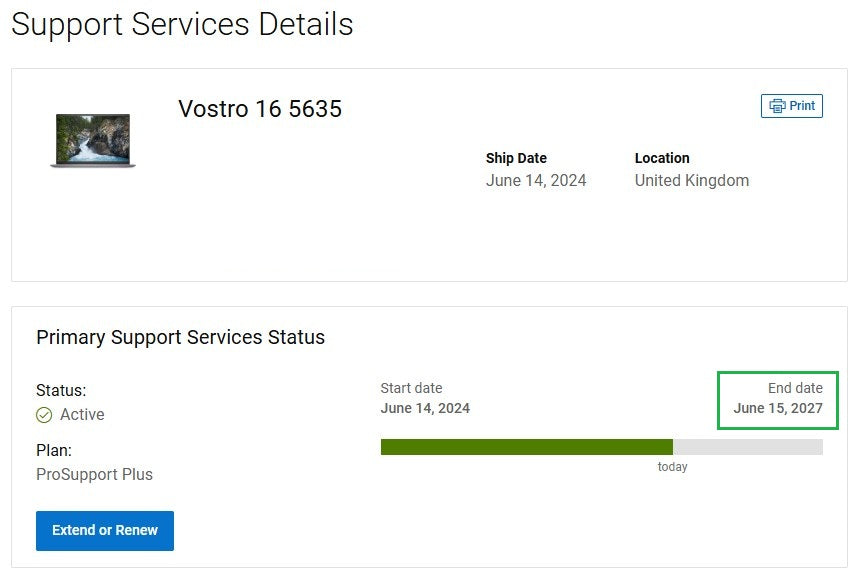Click the green portion of warranty progress bar
The width and height of the screenshot is (859, 578).
[526, 447]
